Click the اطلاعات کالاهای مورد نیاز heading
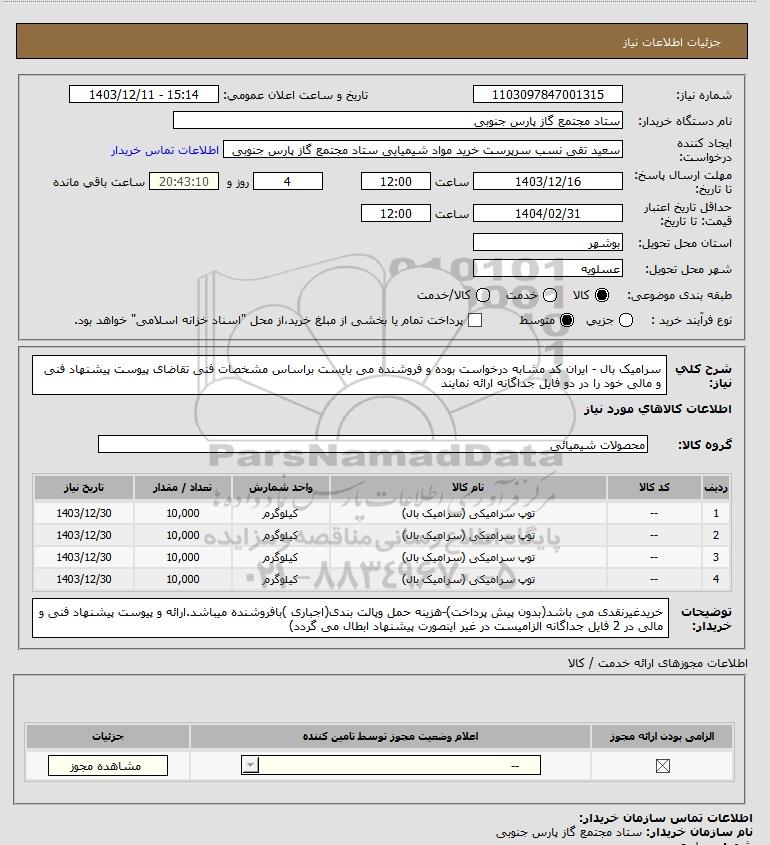Image resolution: width=770 pixels, height=845 pixels. 657,409
